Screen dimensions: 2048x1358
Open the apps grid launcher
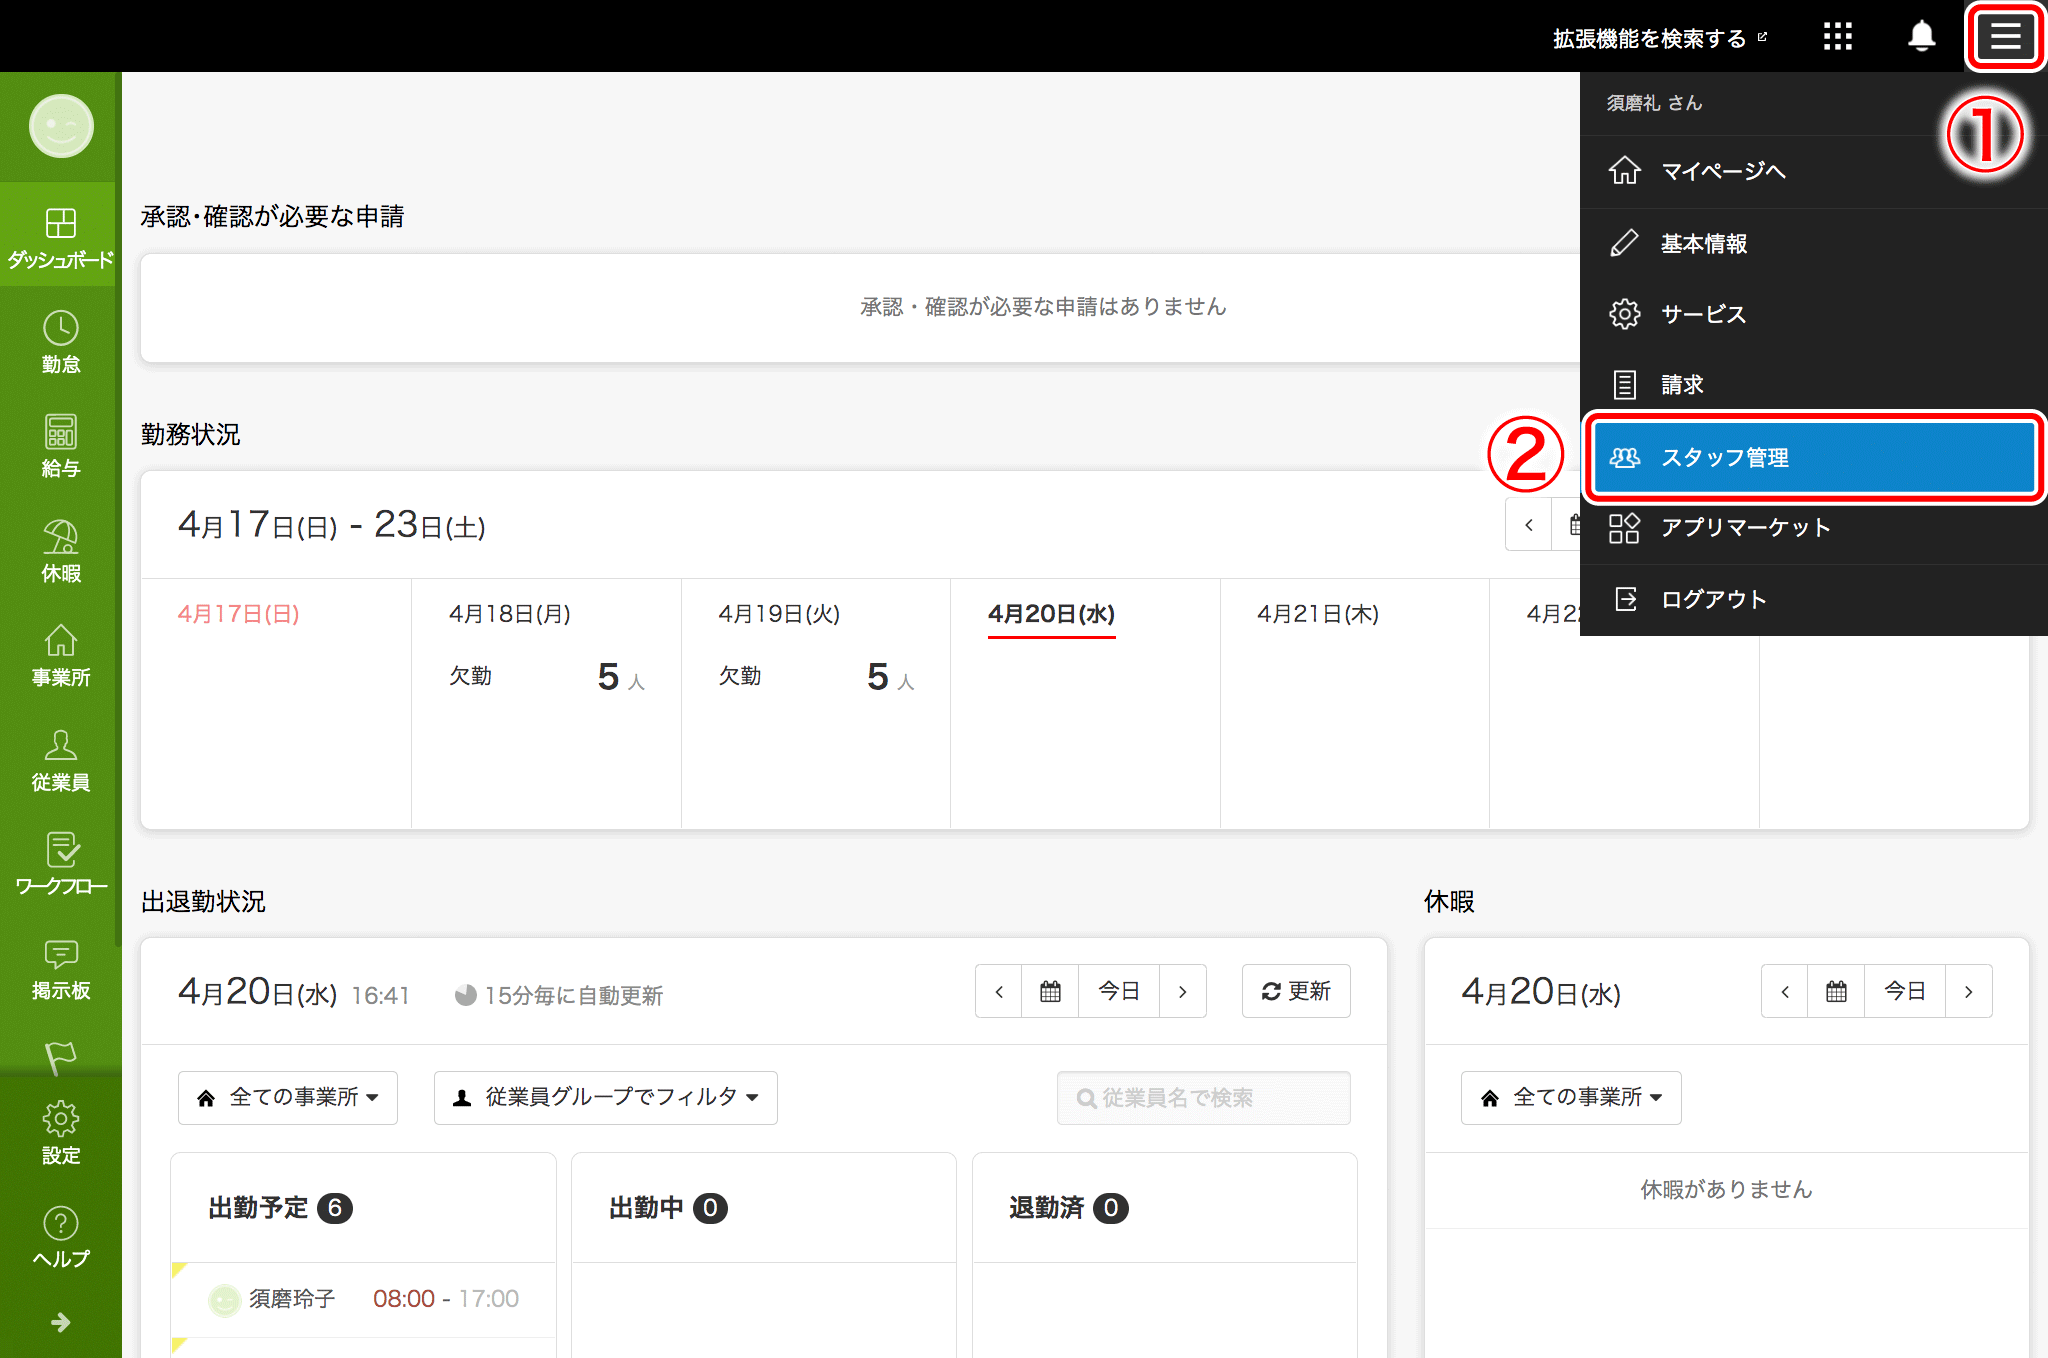1837,37
